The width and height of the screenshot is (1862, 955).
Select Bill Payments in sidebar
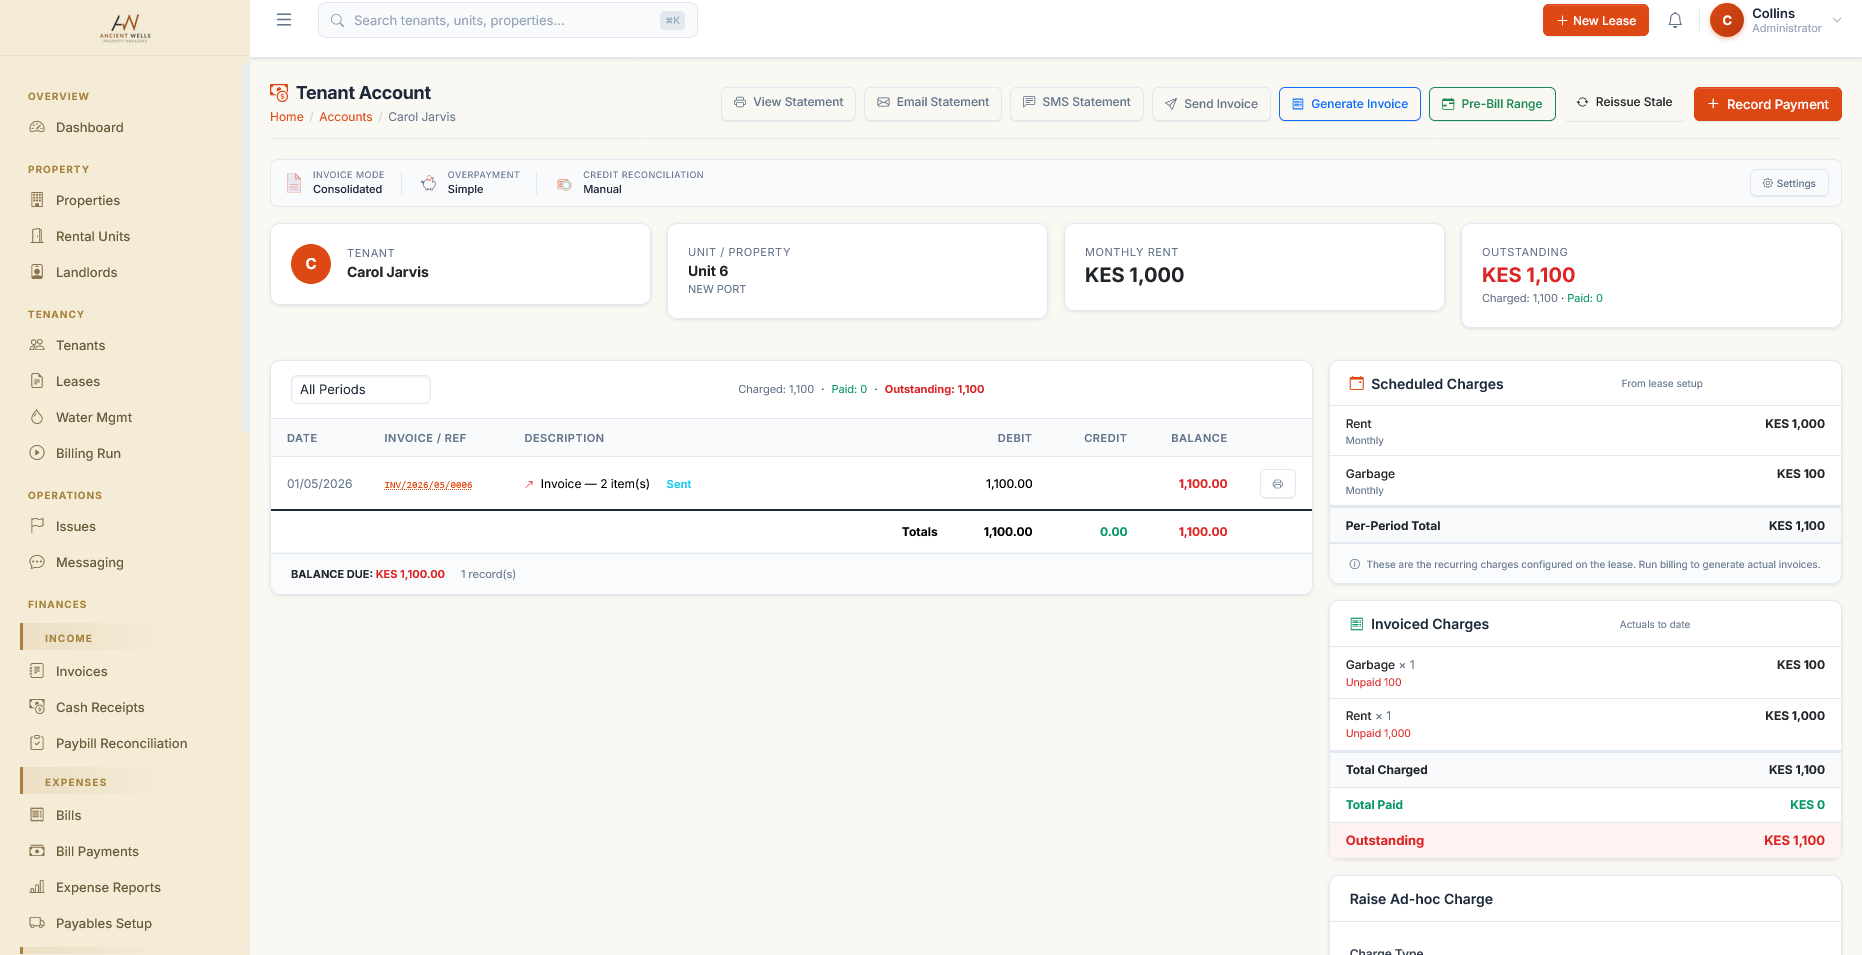(x=97, y=851)
